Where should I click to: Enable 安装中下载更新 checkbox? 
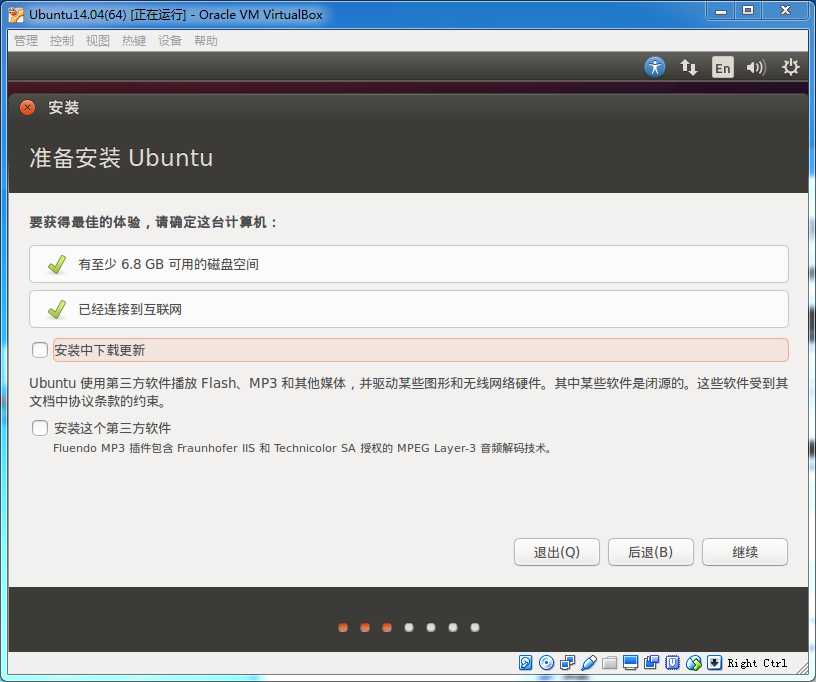point(40,350)
